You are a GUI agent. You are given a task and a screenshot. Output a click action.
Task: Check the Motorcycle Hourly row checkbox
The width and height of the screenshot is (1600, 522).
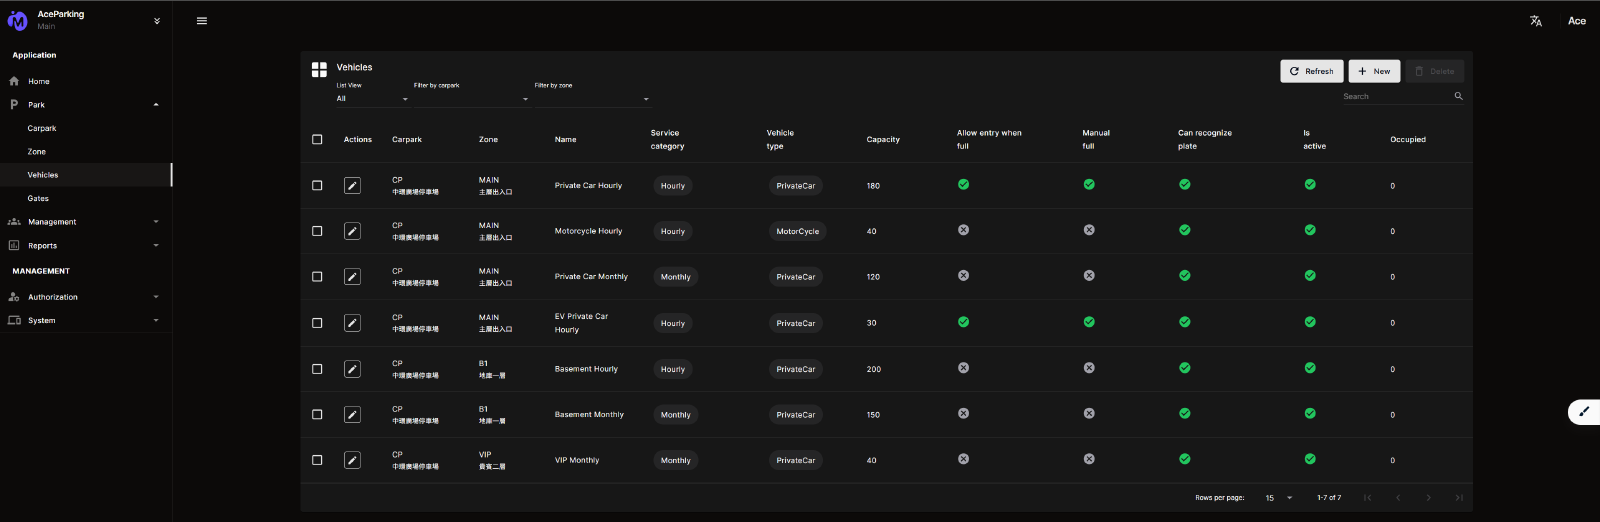point(317,232)
